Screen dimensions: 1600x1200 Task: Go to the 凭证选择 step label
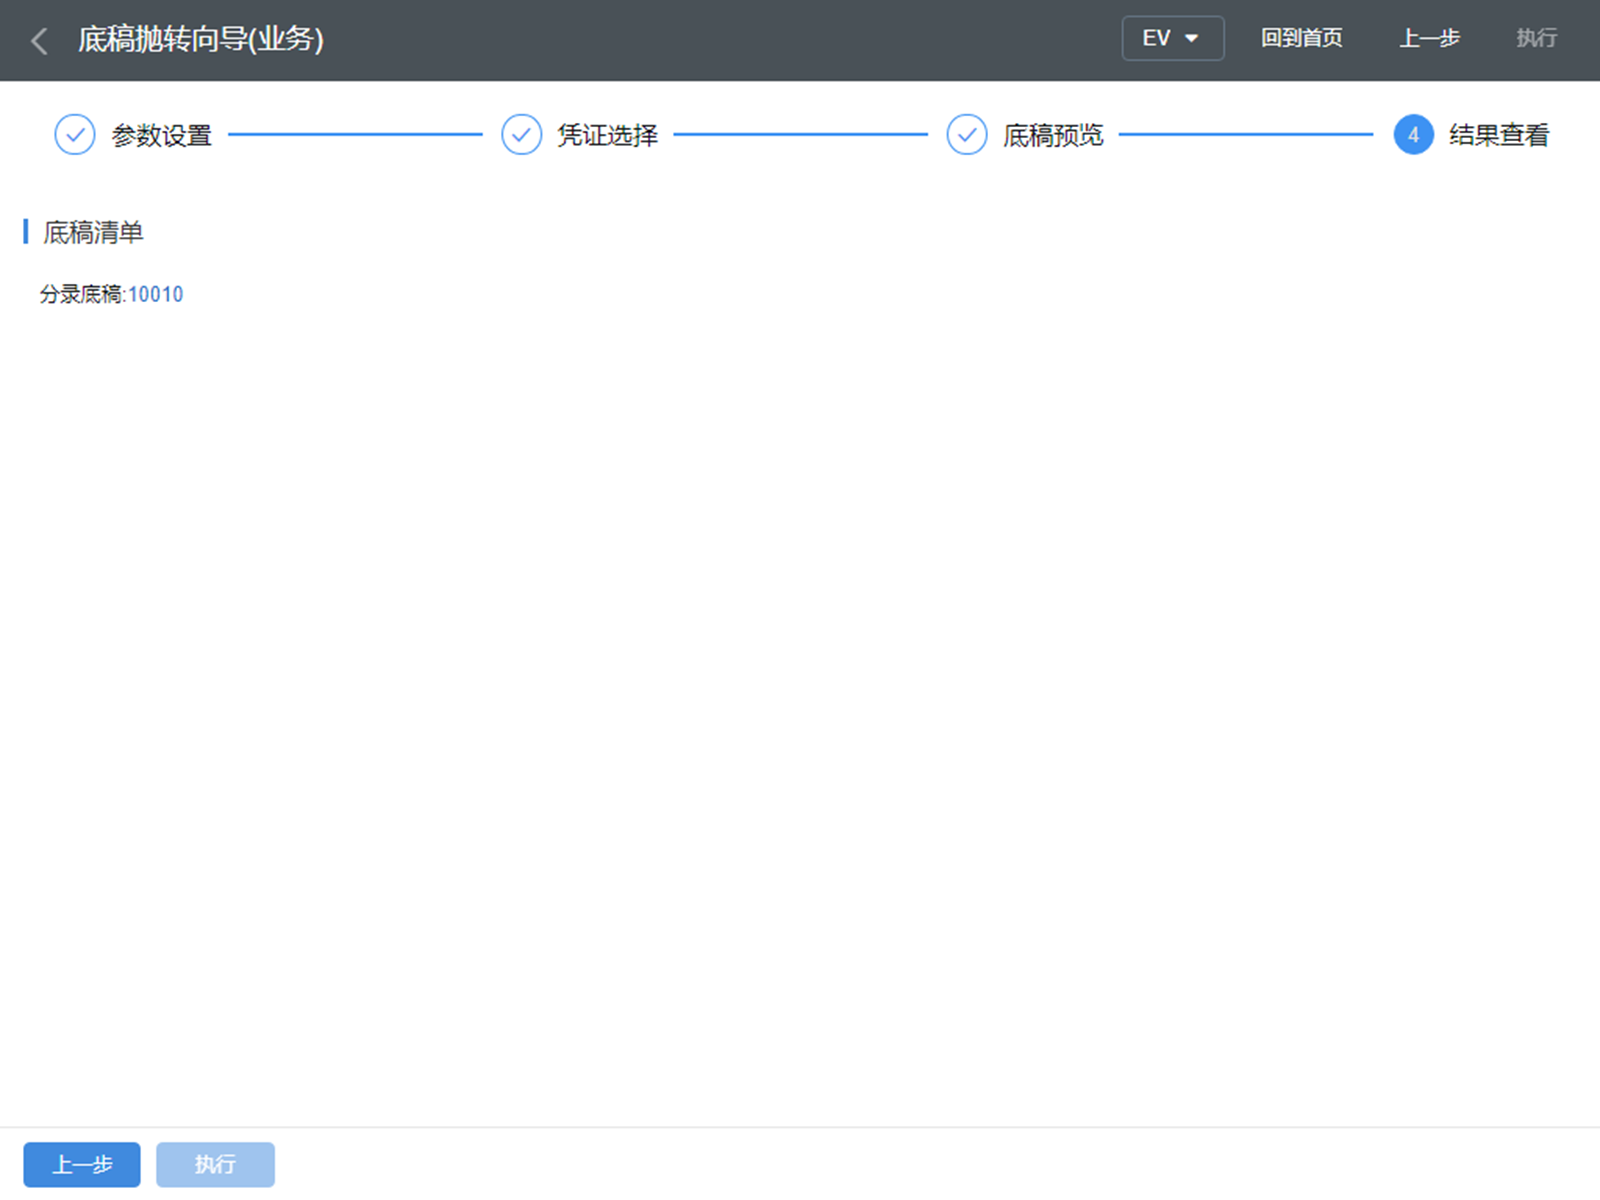607,136
